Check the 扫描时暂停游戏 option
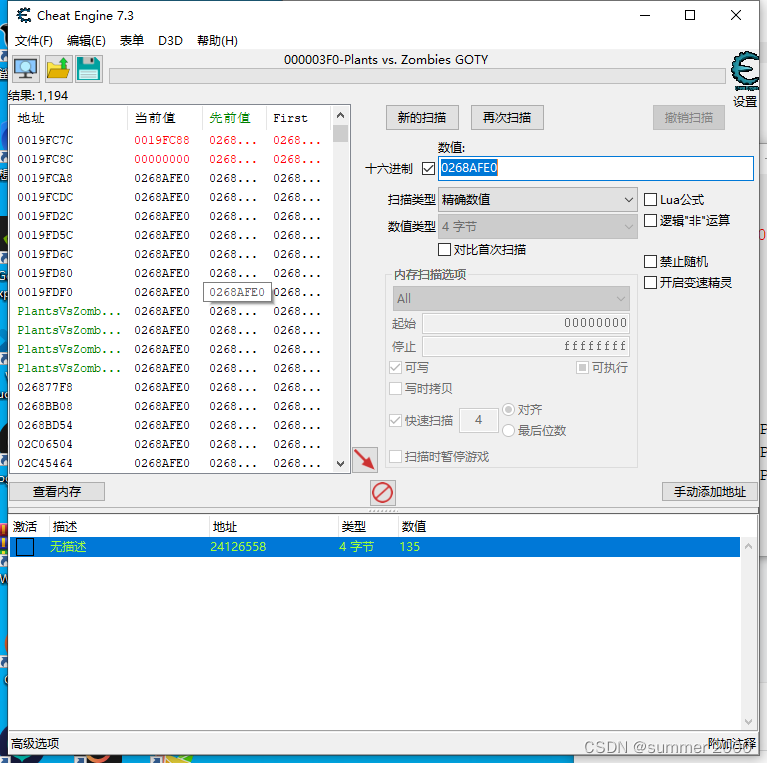This screenshot has width=767, height=763. (x=395, y=456)
